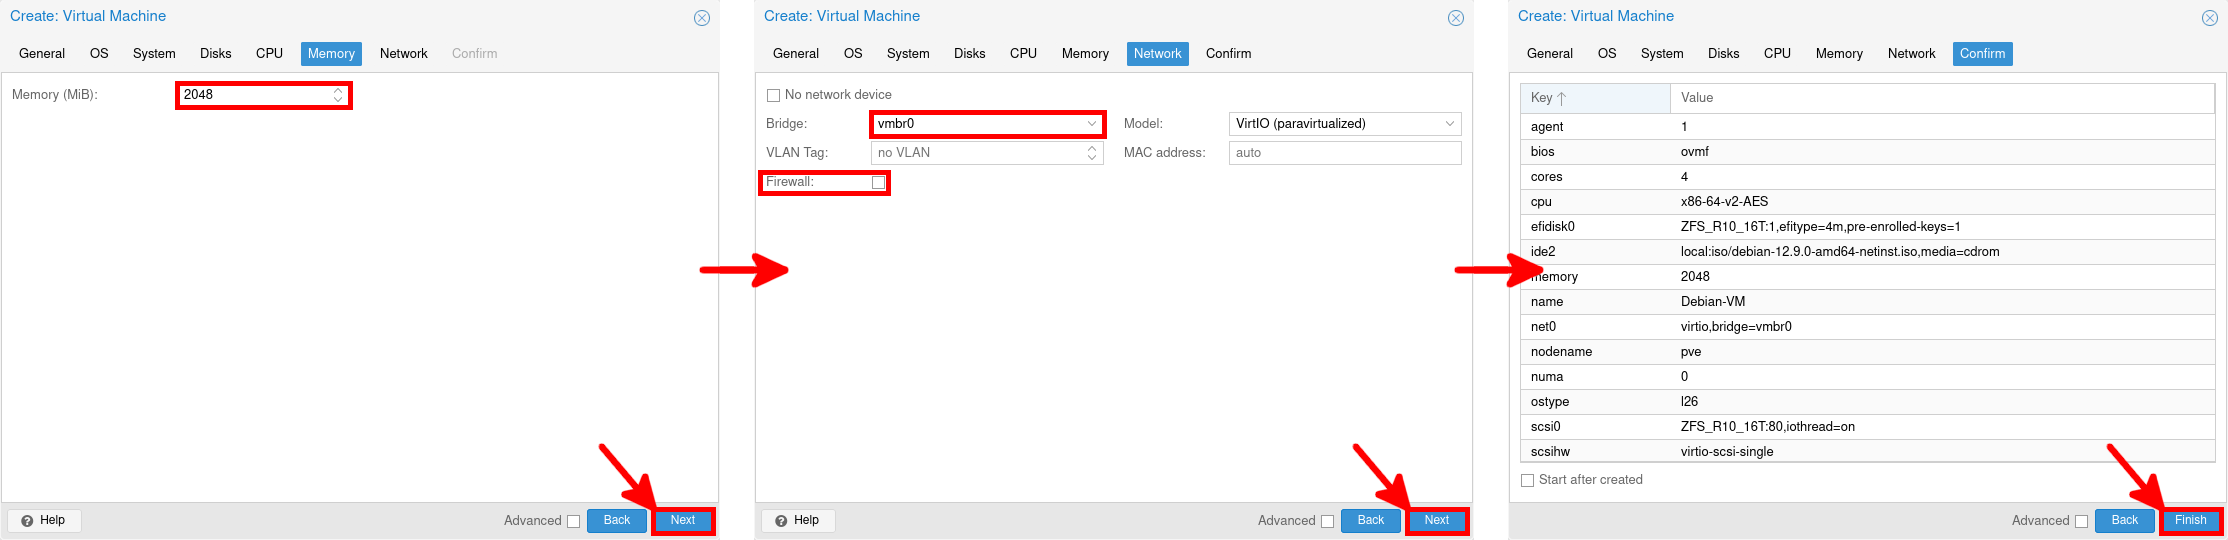Image resolution: width=2228 pixels, height=540 pixels.
Task: Click the Finish button
Action: (x=2190, y=520)
